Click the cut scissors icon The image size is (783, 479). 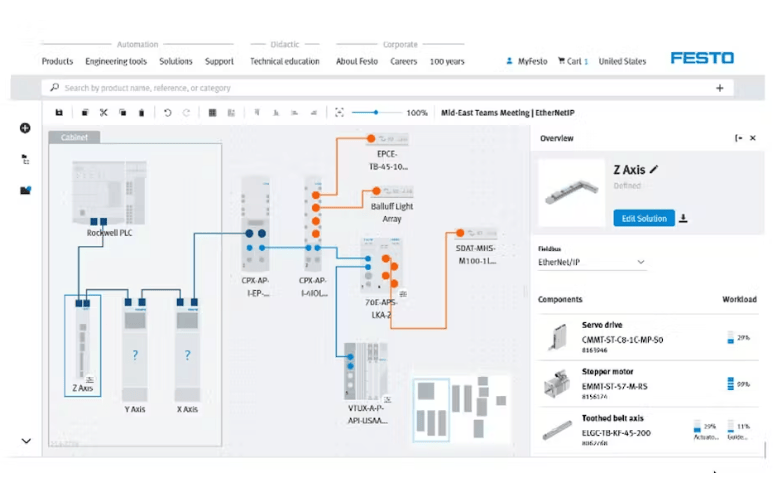pos(103,113)
